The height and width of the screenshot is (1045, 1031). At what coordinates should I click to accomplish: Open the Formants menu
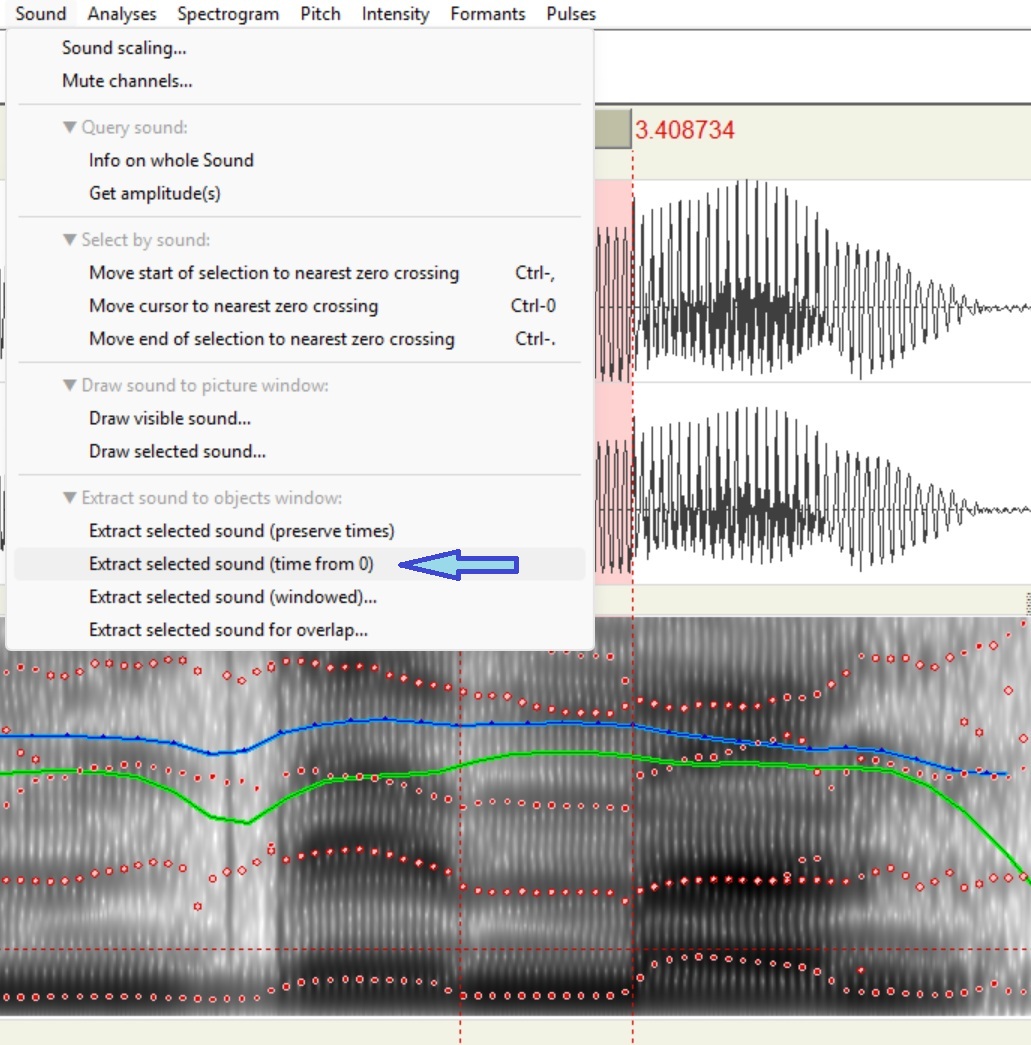[487, 14]
